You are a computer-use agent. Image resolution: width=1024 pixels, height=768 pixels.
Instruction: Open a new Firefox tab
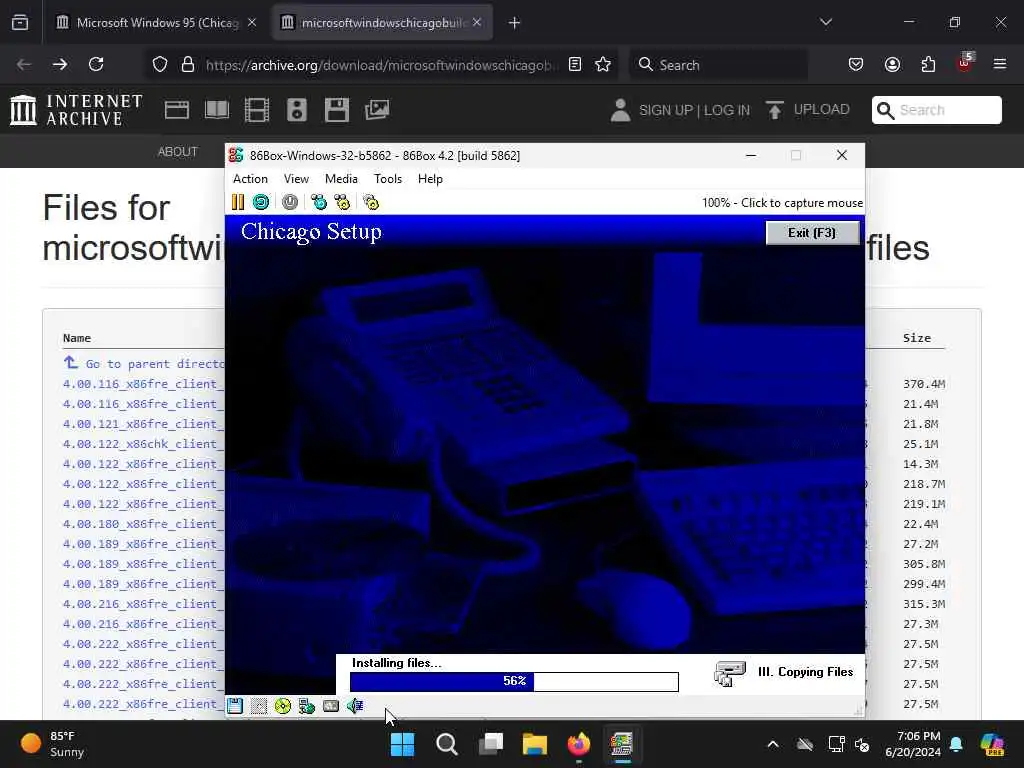pyautogui.click(x=514, y=23)
